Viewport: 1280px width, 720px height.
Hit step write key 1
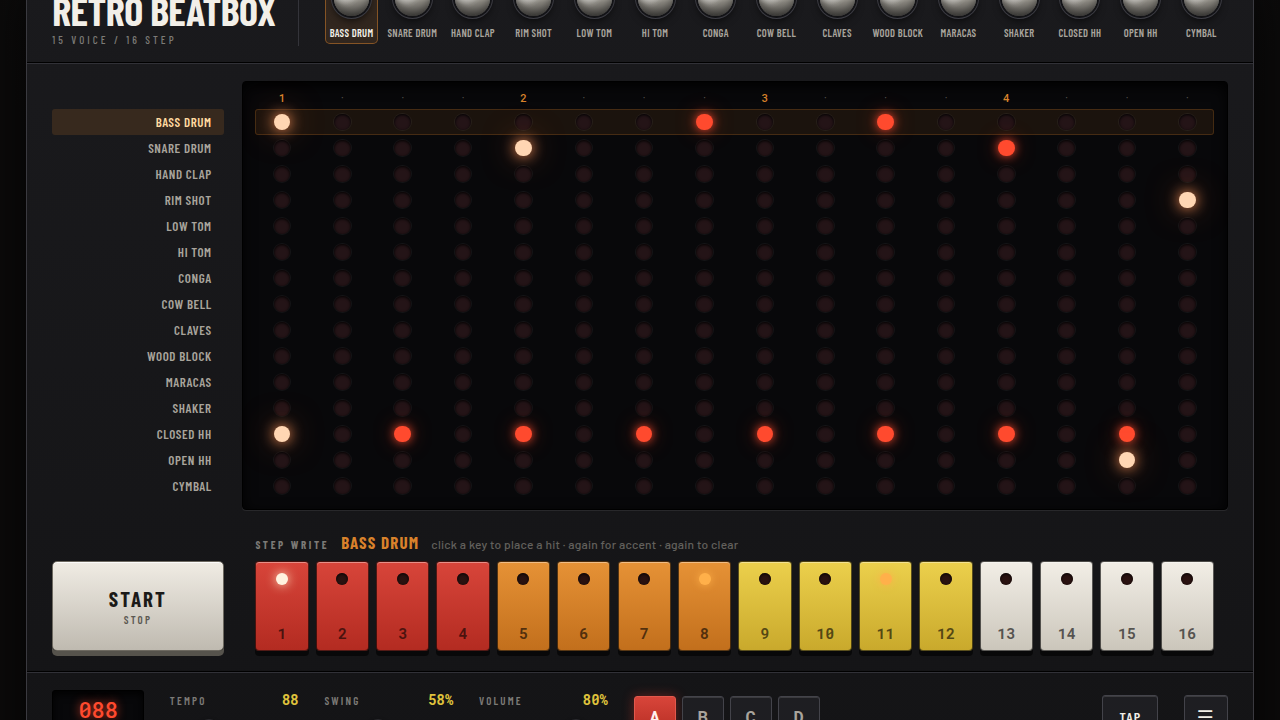(x=282, y=606)
